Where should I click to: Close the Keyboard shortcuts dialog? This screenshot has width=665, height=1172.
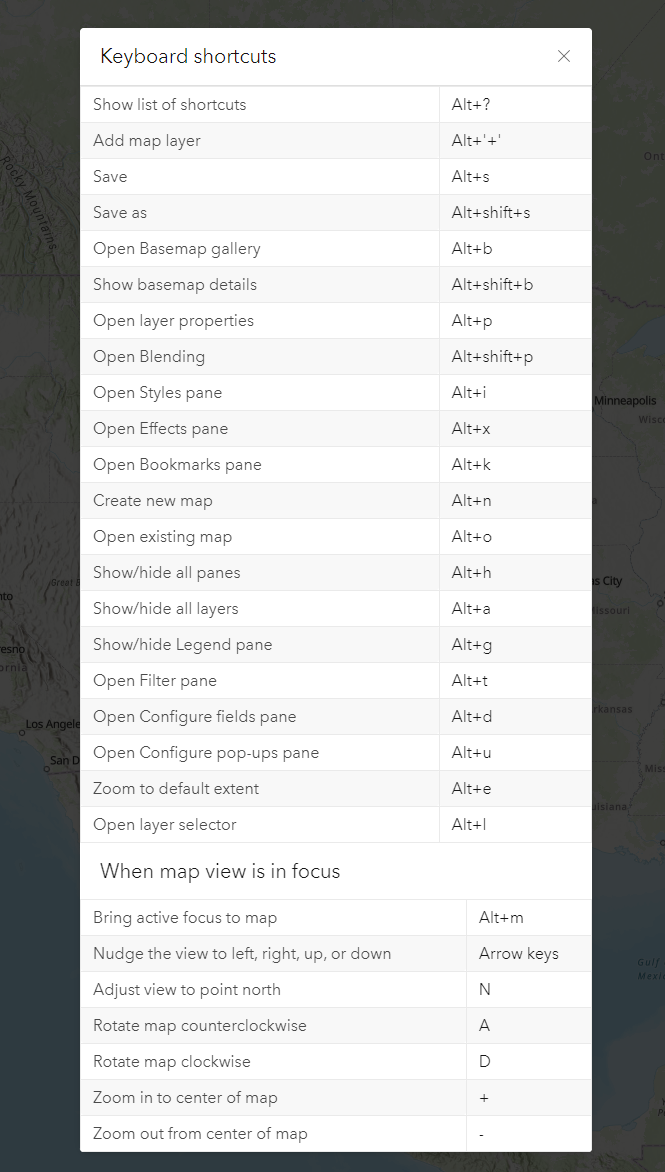(x=564, y=56)
